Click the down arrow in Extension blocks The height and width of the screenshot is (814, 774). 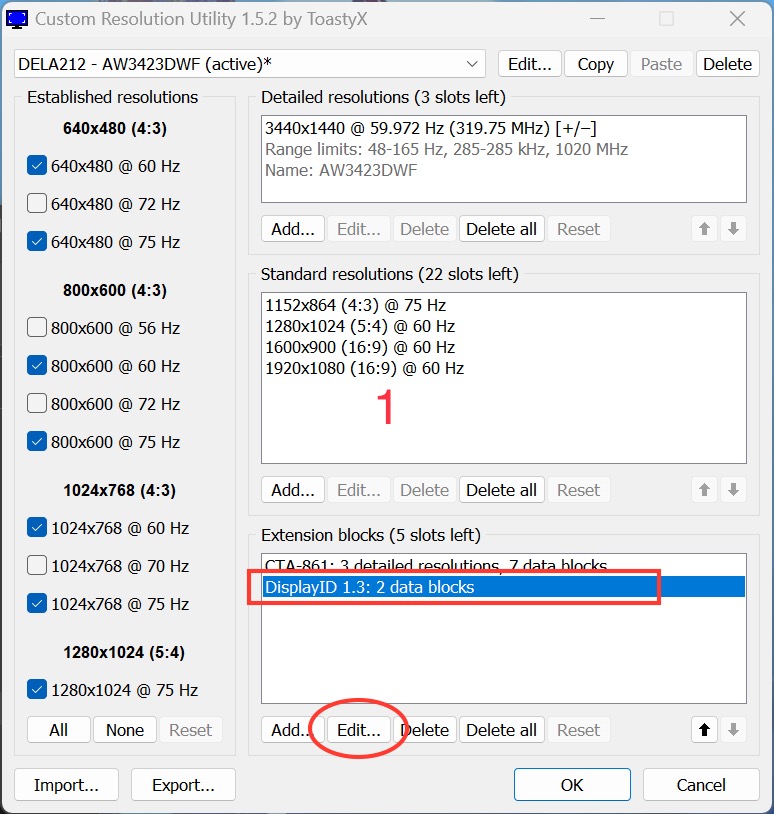tap(734, 730)
